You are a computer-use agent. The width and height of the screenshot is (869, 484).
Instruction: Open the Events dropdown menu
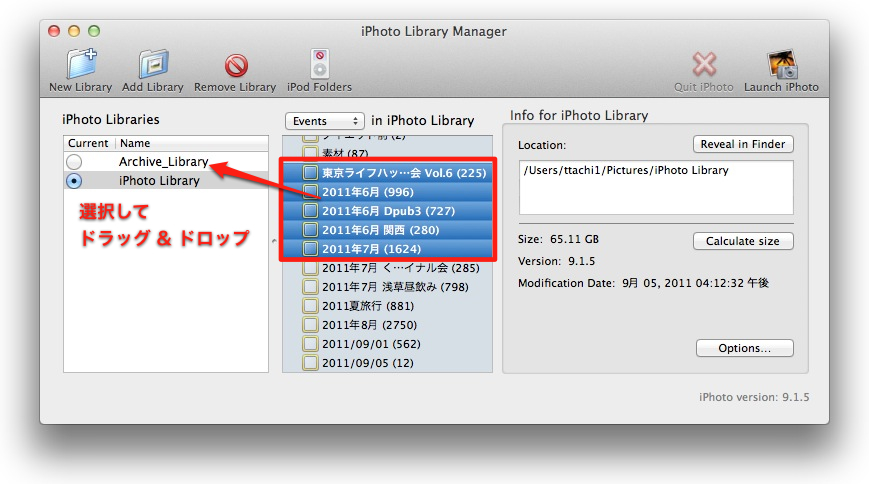pyautogui.click(x=323, y=120)
